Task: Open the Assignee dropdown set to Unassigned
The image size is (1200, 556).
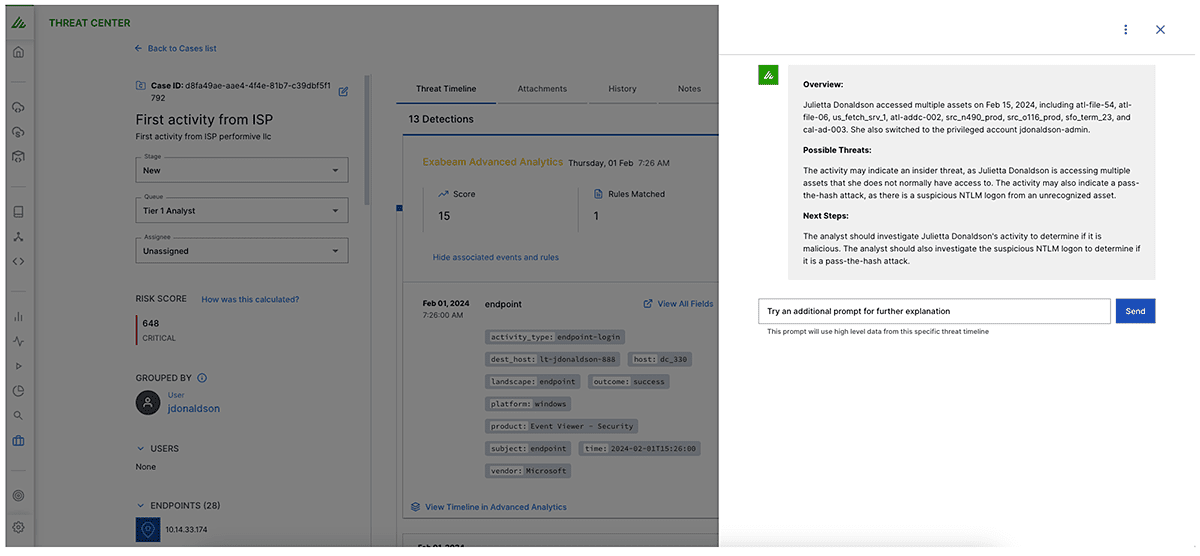Action: (242, 250)
